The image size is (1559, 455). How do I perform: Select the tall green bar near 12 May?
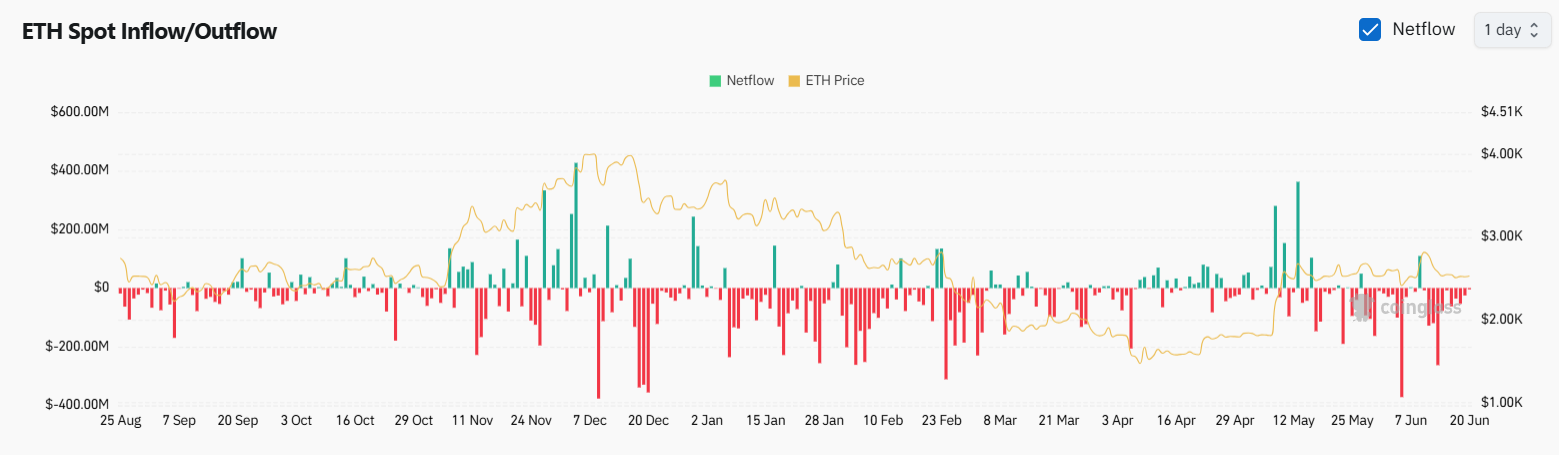point(1297,235)
